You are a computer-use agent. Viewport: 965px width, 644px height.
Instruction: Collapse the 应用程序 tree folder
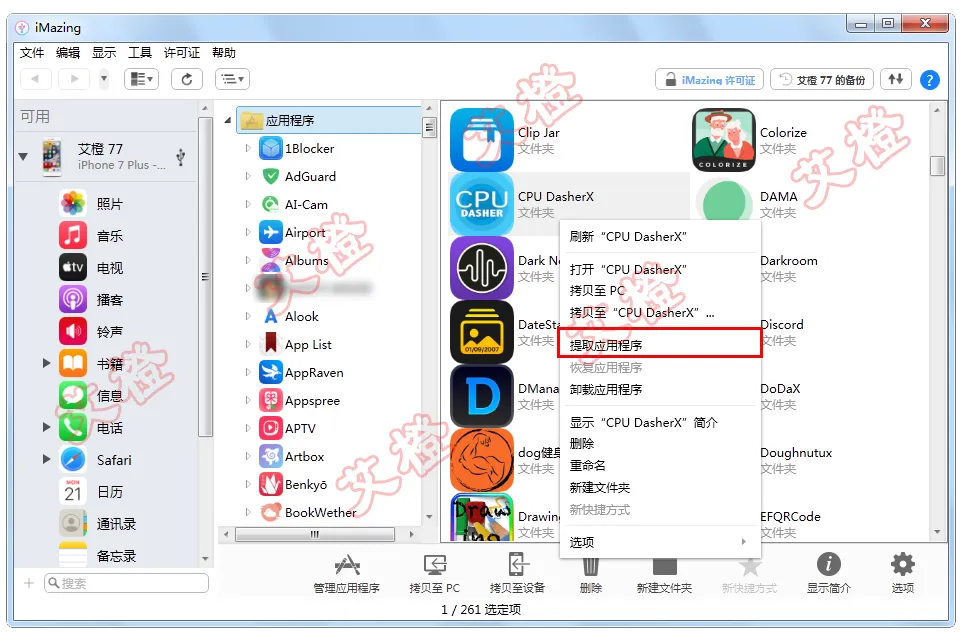(x=228, y=120)
